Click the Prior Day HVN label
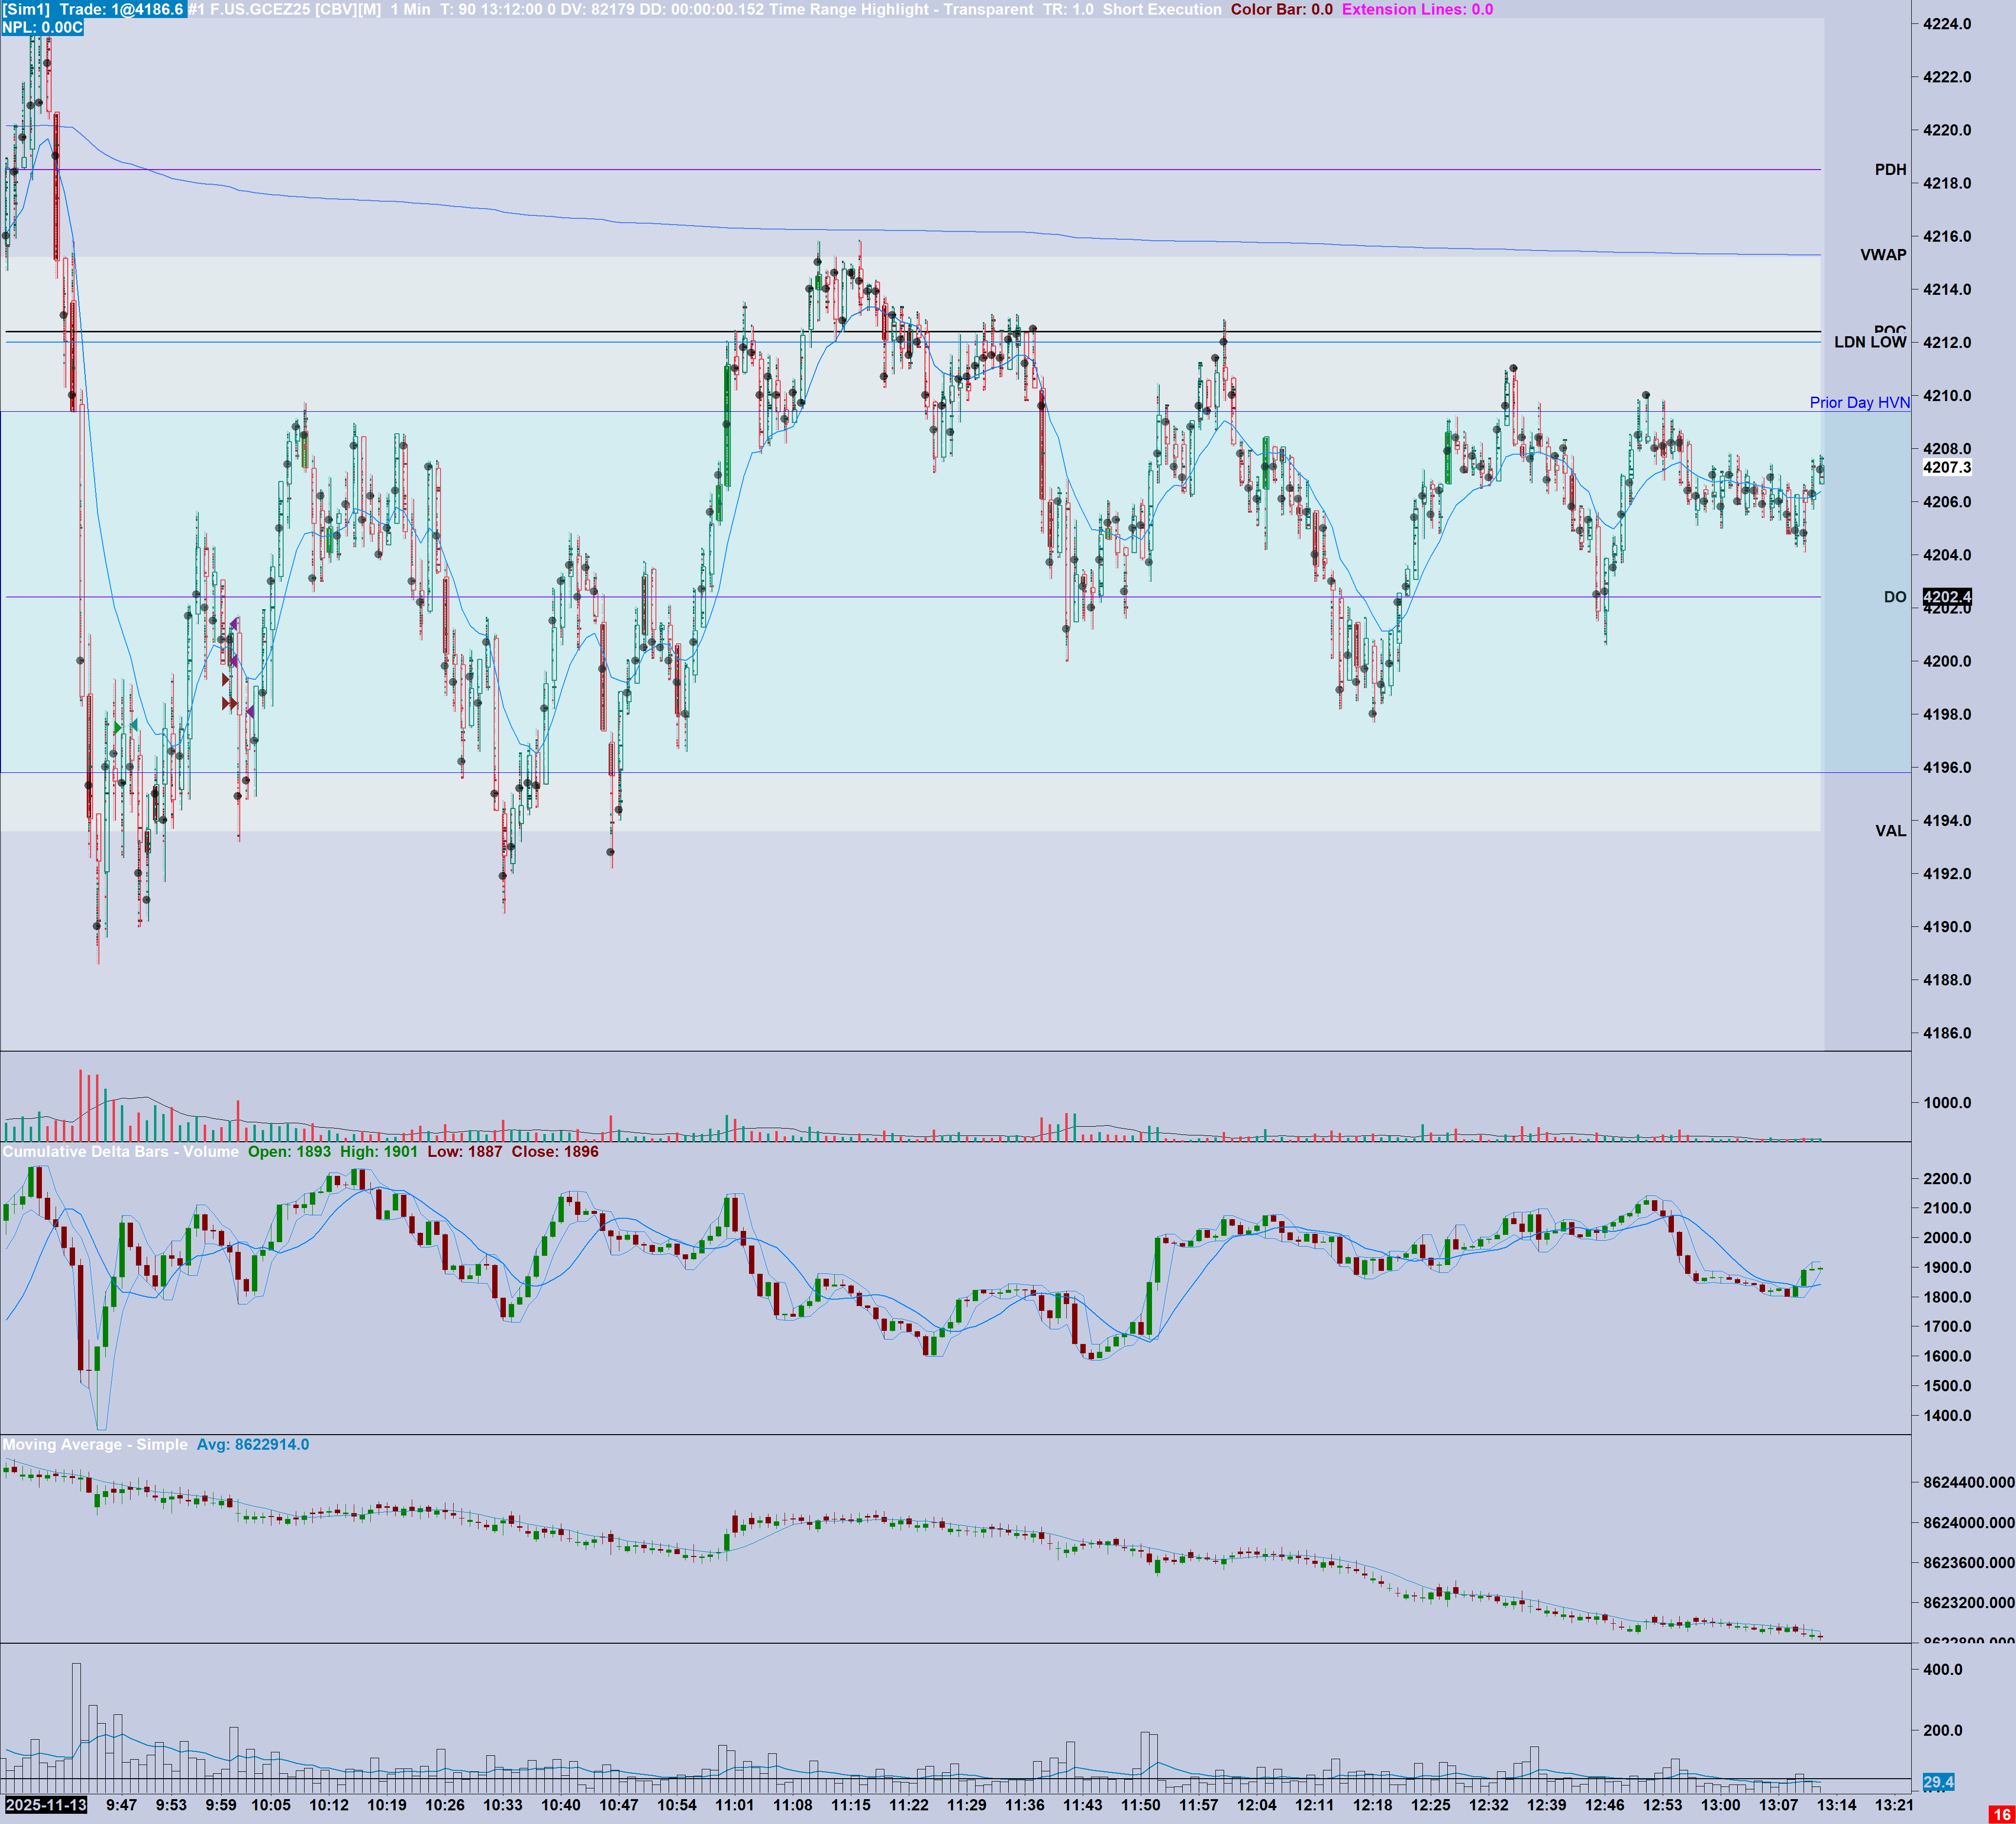This screenshot has height=1824, width=2016. point(1859,402)
